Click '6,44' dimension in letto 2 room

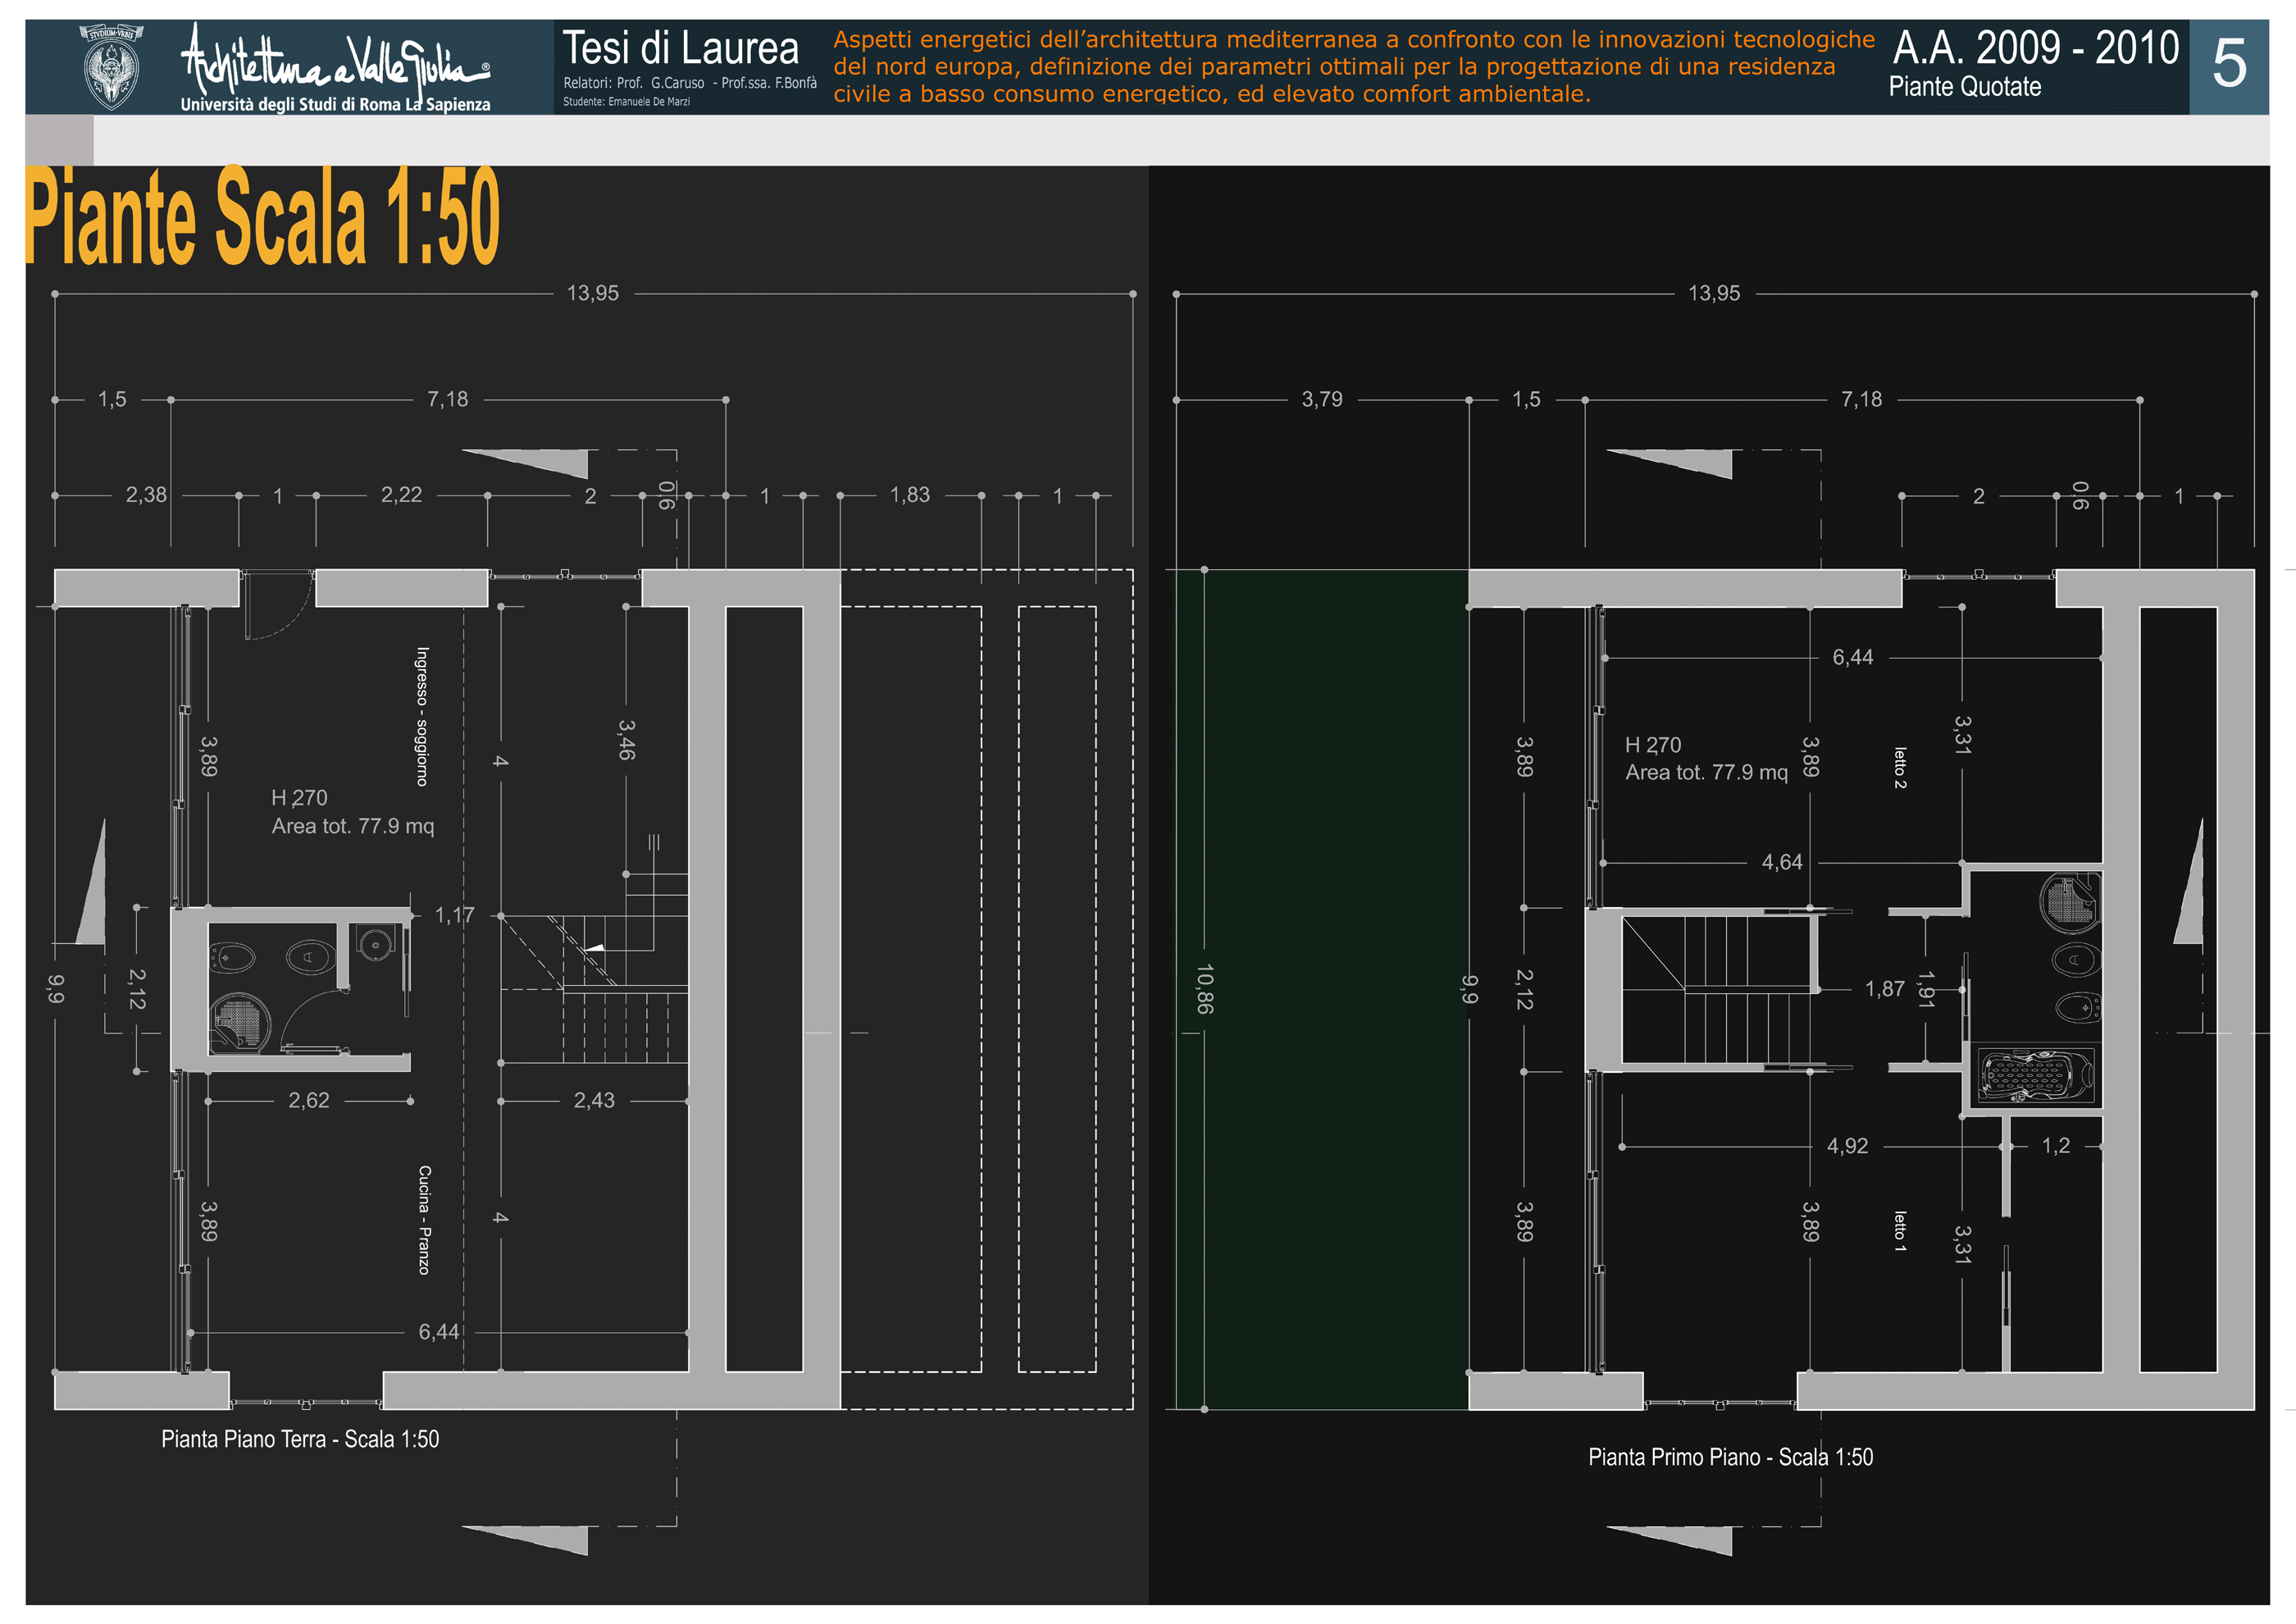click(1853, 657)
